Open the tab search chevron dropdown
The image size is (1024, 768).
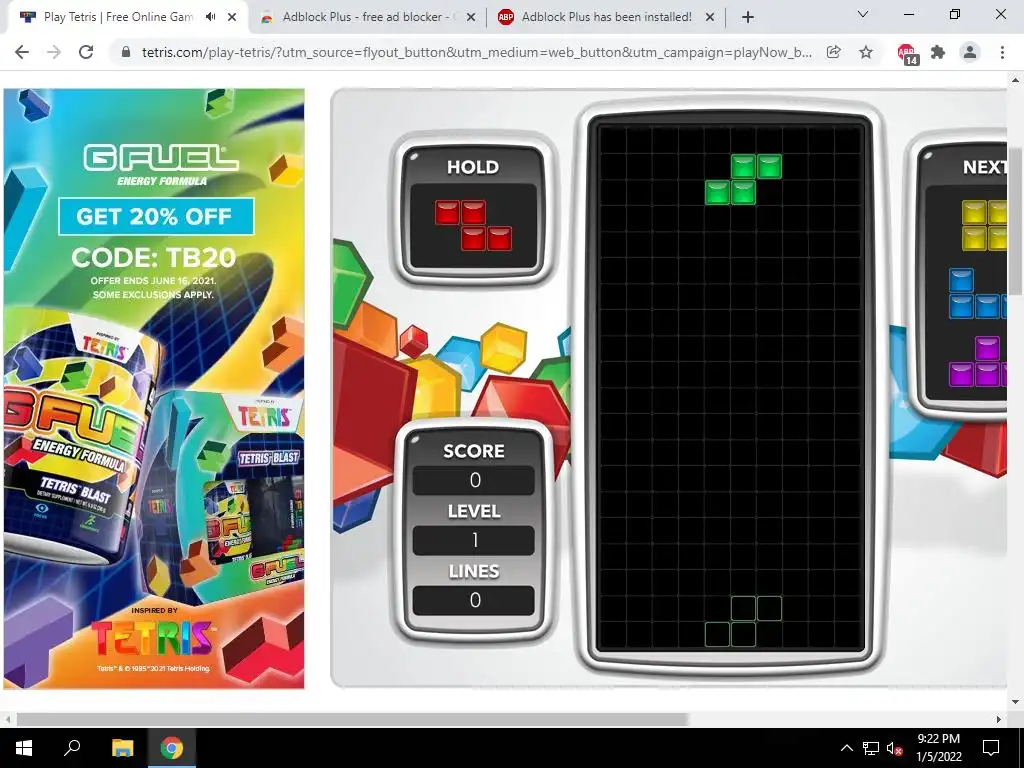(863, 14)
